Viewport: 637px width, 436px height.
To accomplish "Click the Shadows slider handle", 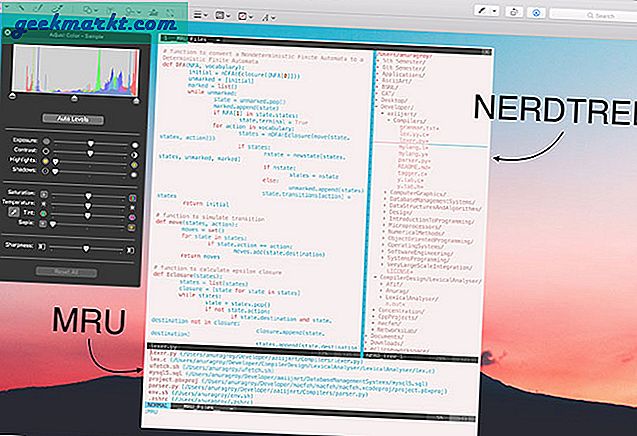I will (55, 171).
